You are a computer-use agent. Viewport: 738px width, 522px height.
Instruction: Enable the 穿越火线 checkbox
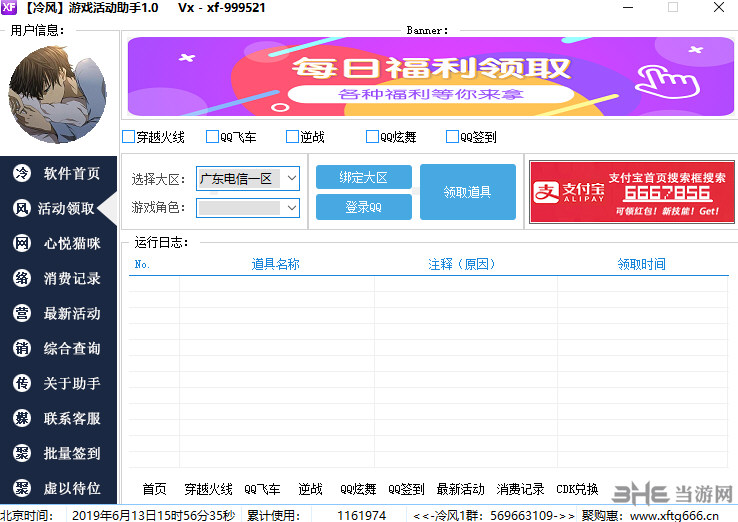point(128,137)
